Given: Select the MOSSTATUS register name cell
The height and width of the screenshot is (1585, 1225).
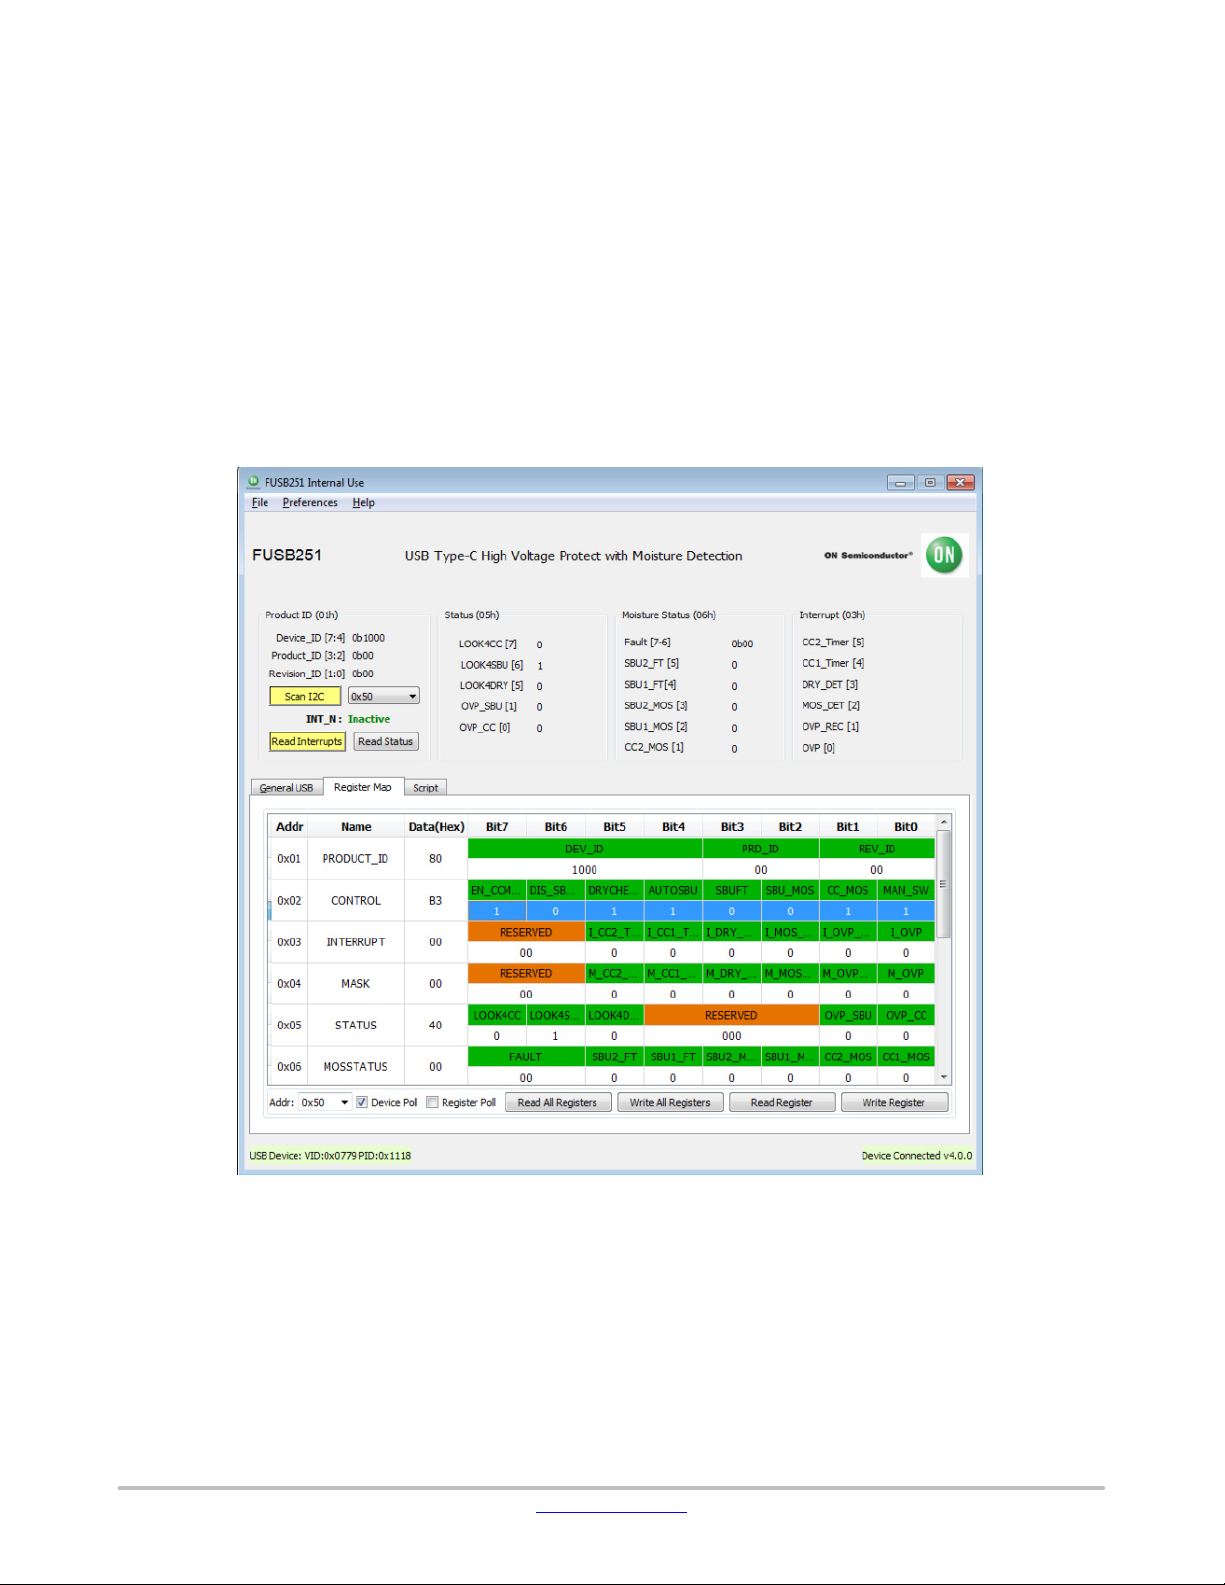Looking at the screenshot, I should [x=355, y=1067].
